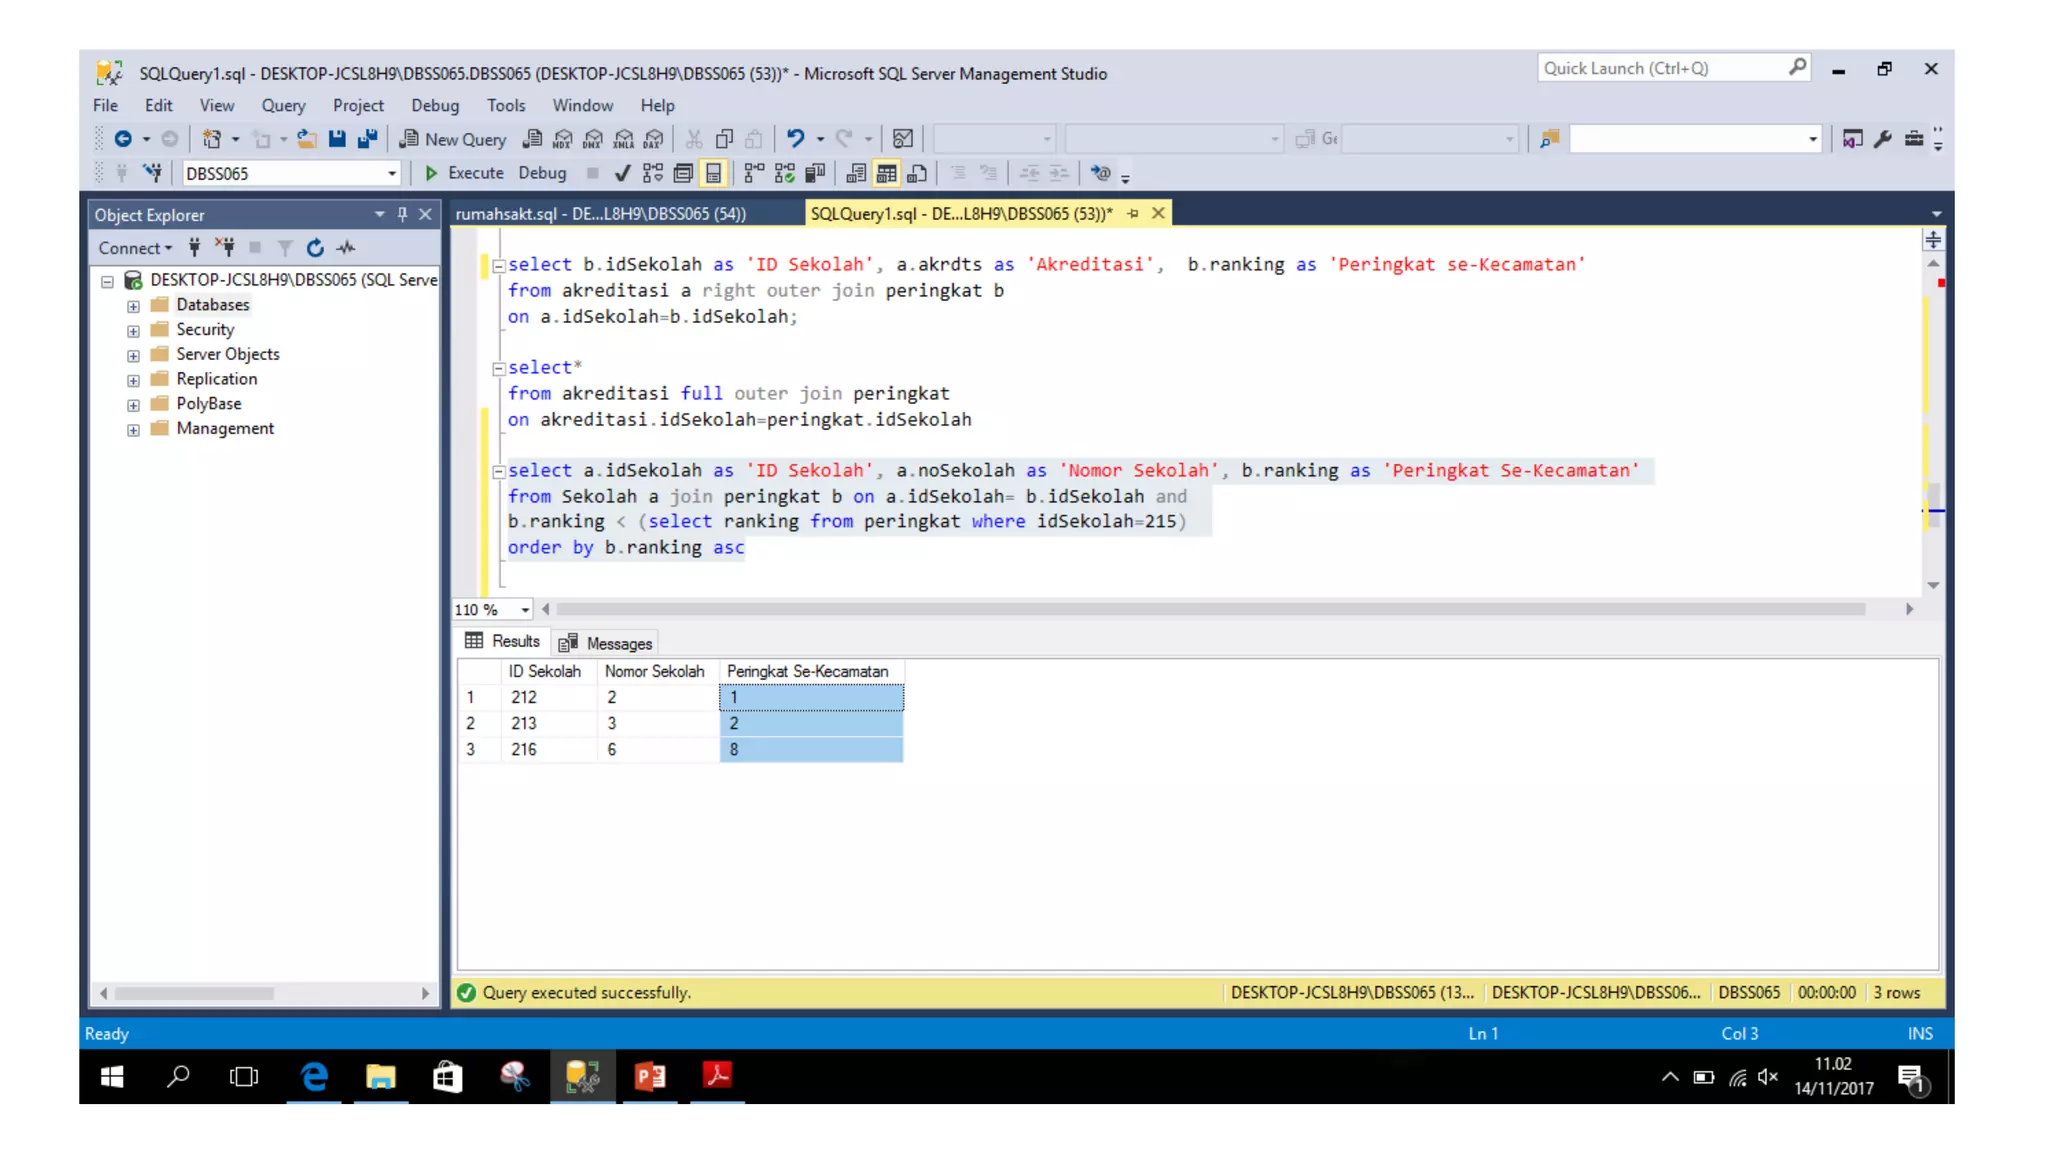Select cell 212 in ID Sekolah column
This screenshot has width=2048, height=1152.
pyautogui.click(x=548, y=697)
